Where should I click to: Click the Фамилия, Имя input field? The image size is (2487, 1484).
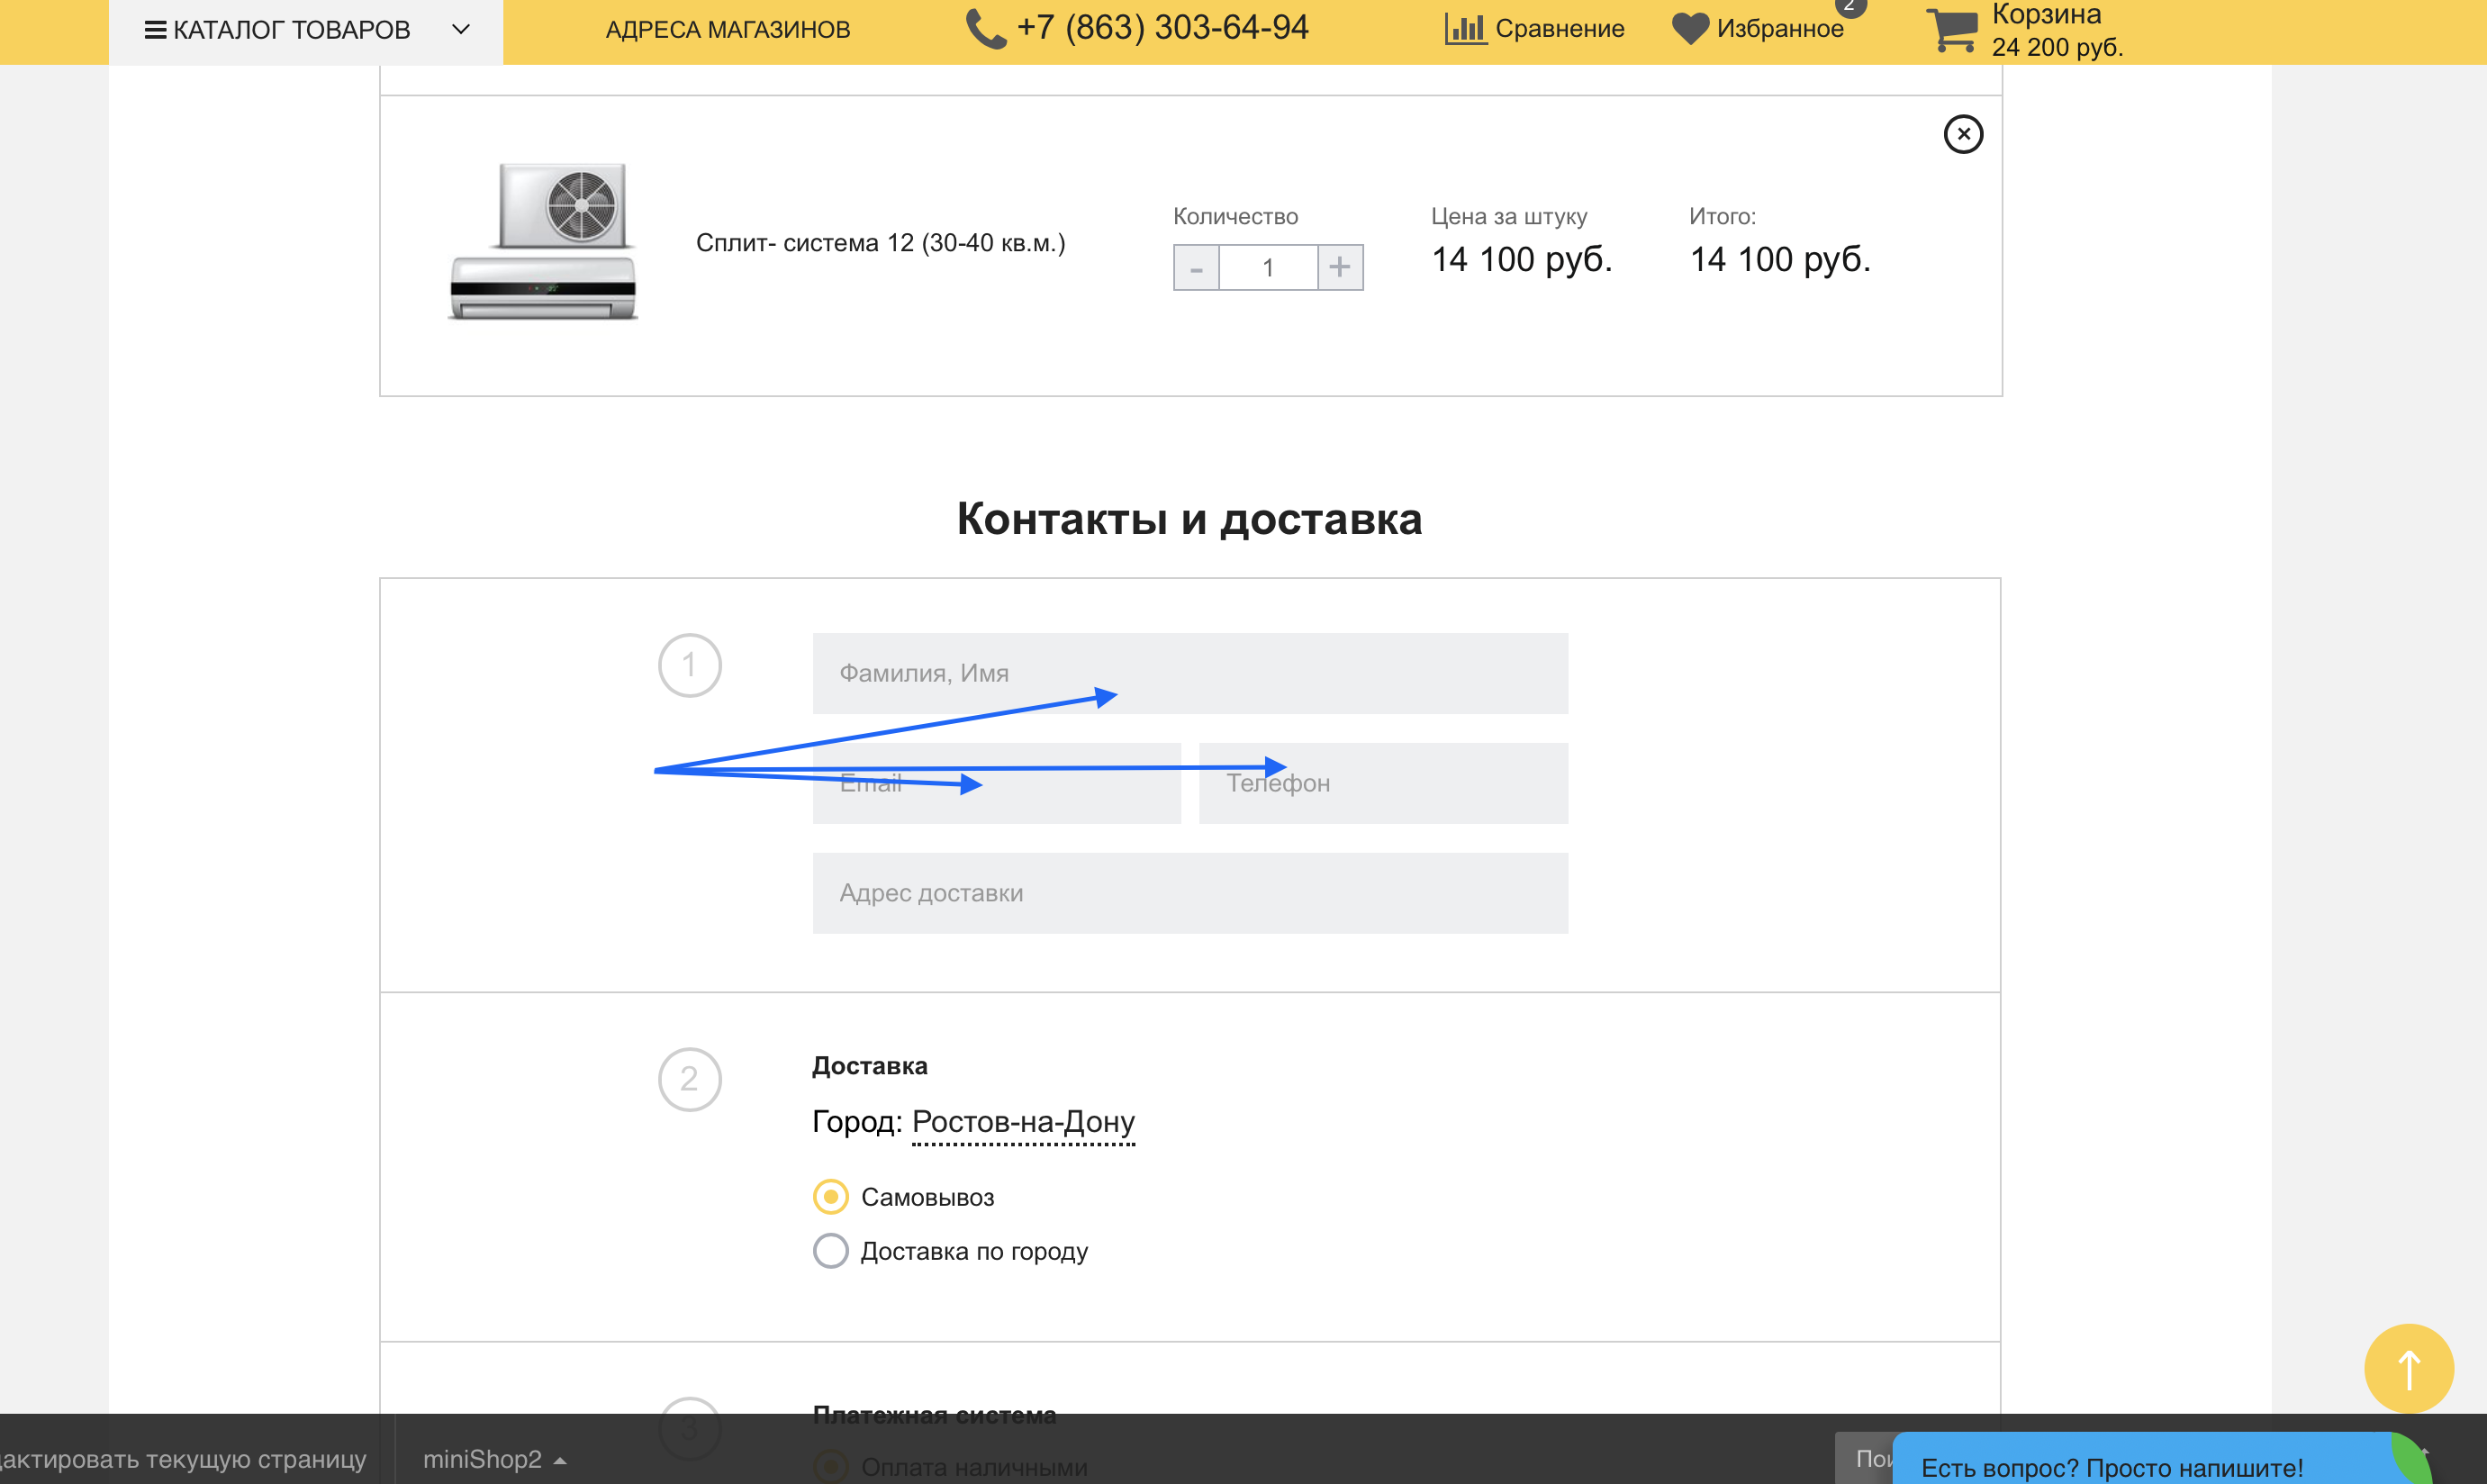tap(1190, 673)
